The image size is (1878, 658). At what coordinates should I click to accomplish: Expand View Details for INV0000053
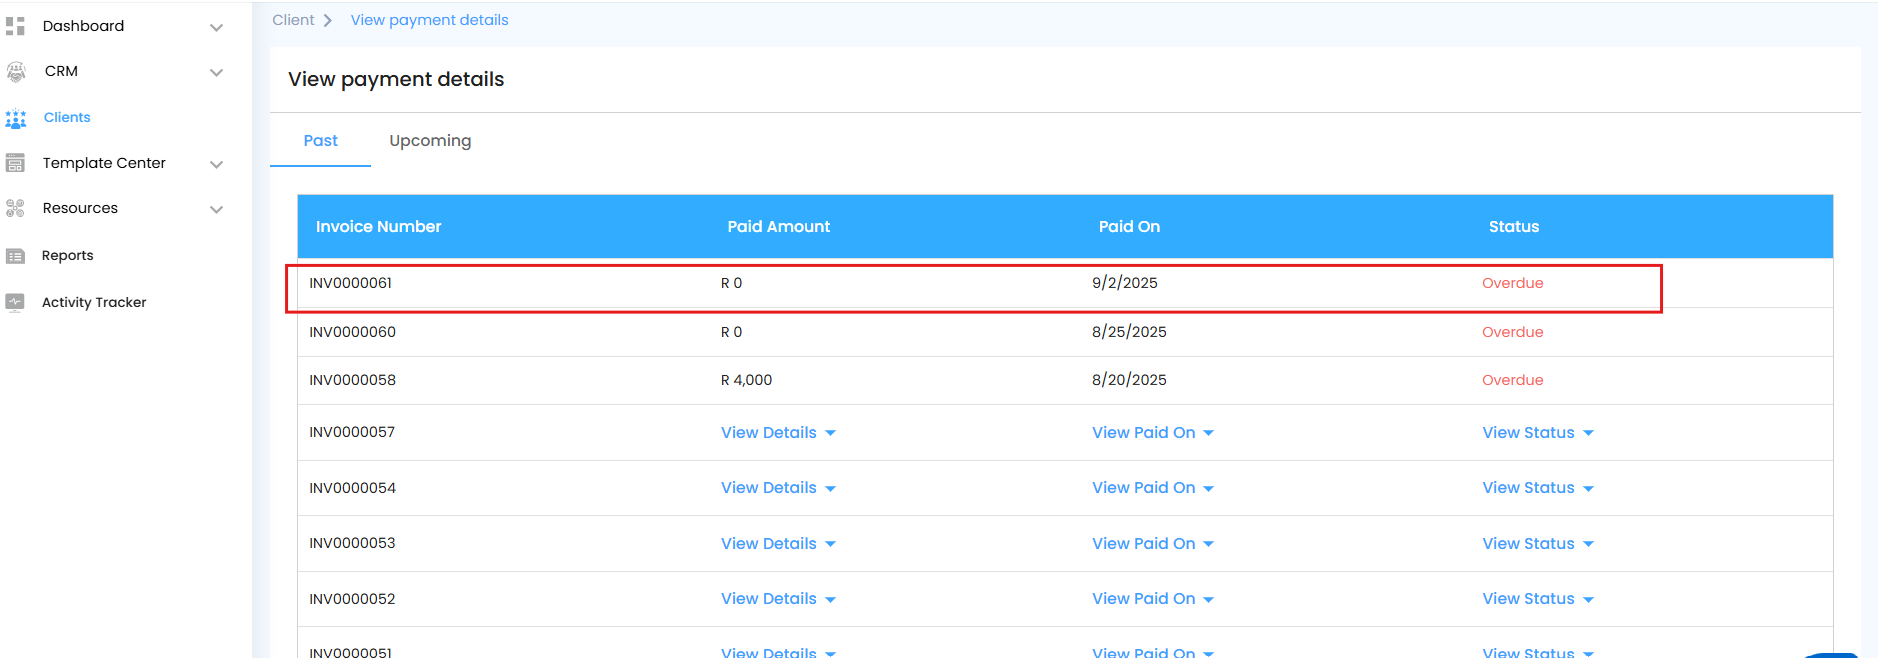tap(778, 544)
